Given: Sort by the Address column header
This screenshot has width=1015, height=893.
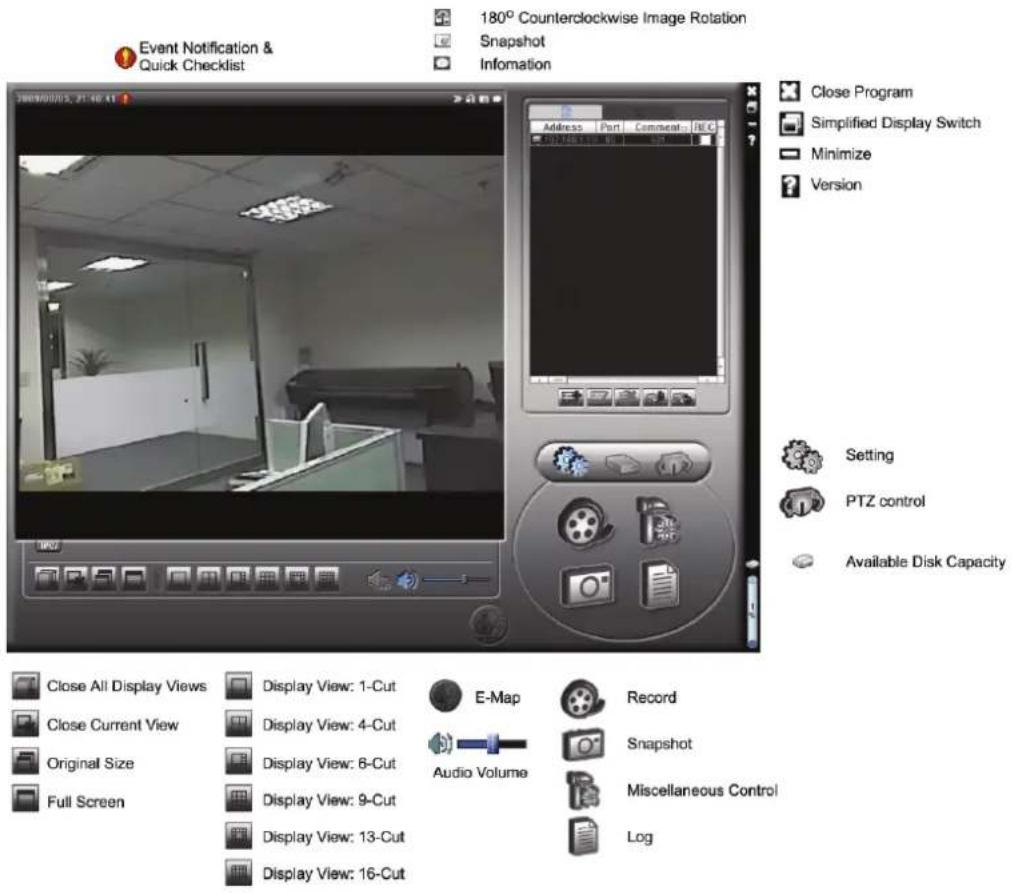Looking at the screenshot, I should 563,127.
